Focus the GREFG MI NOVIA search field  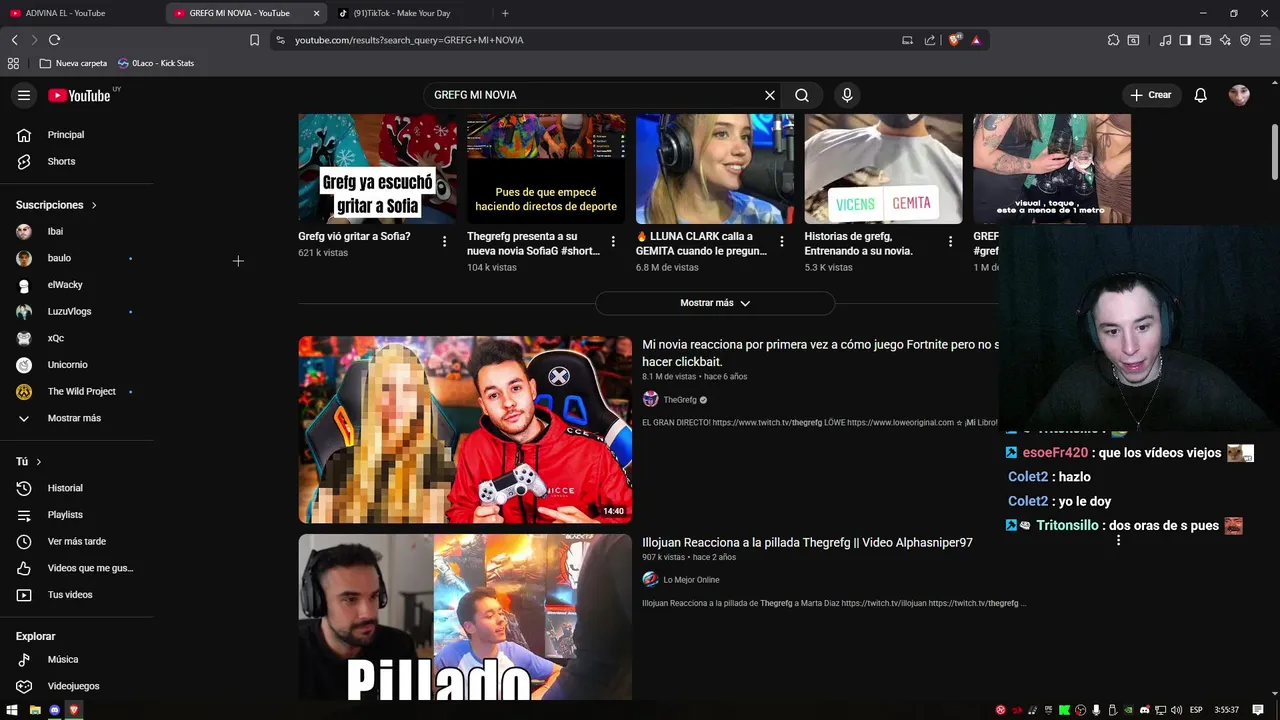[x=595, y=95]
